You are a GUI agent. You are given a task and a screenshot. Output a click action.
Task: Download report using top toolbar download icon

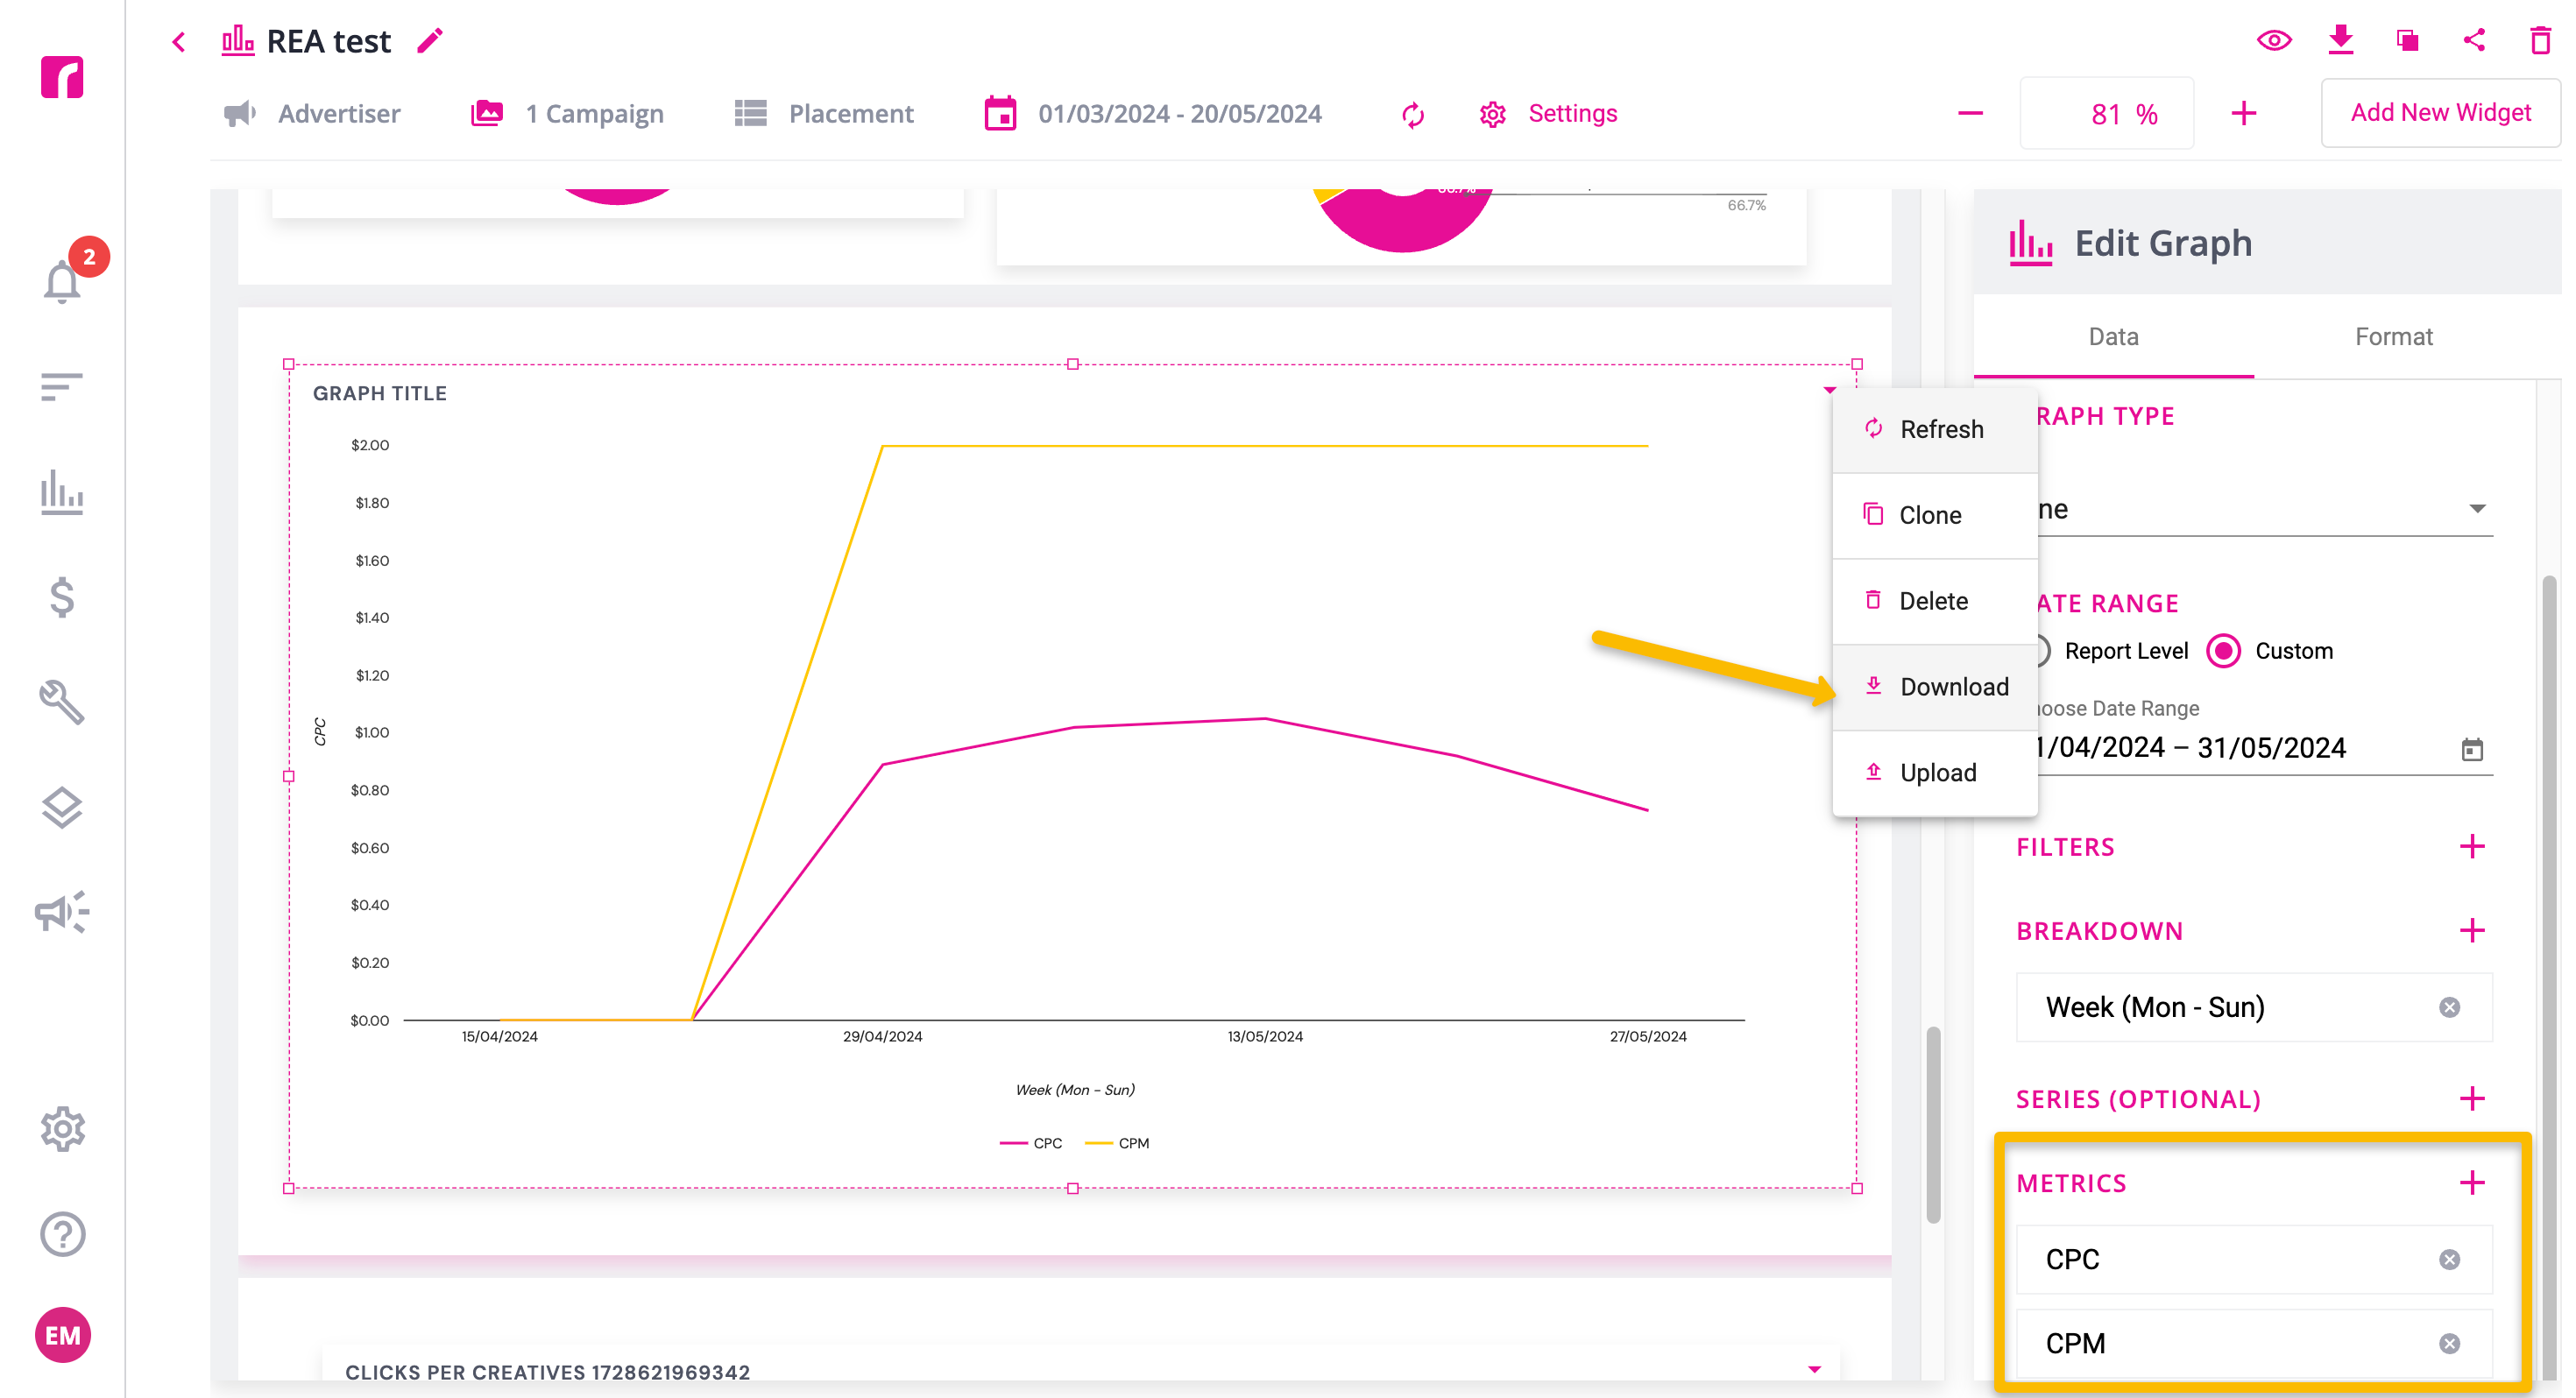(2341, 41)
